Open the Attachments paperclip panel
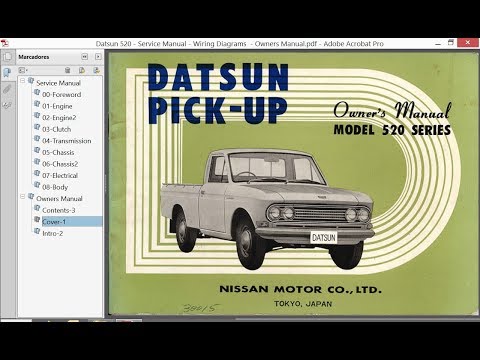Viewport: 480px width, 360px height. [x=7, y=89]
